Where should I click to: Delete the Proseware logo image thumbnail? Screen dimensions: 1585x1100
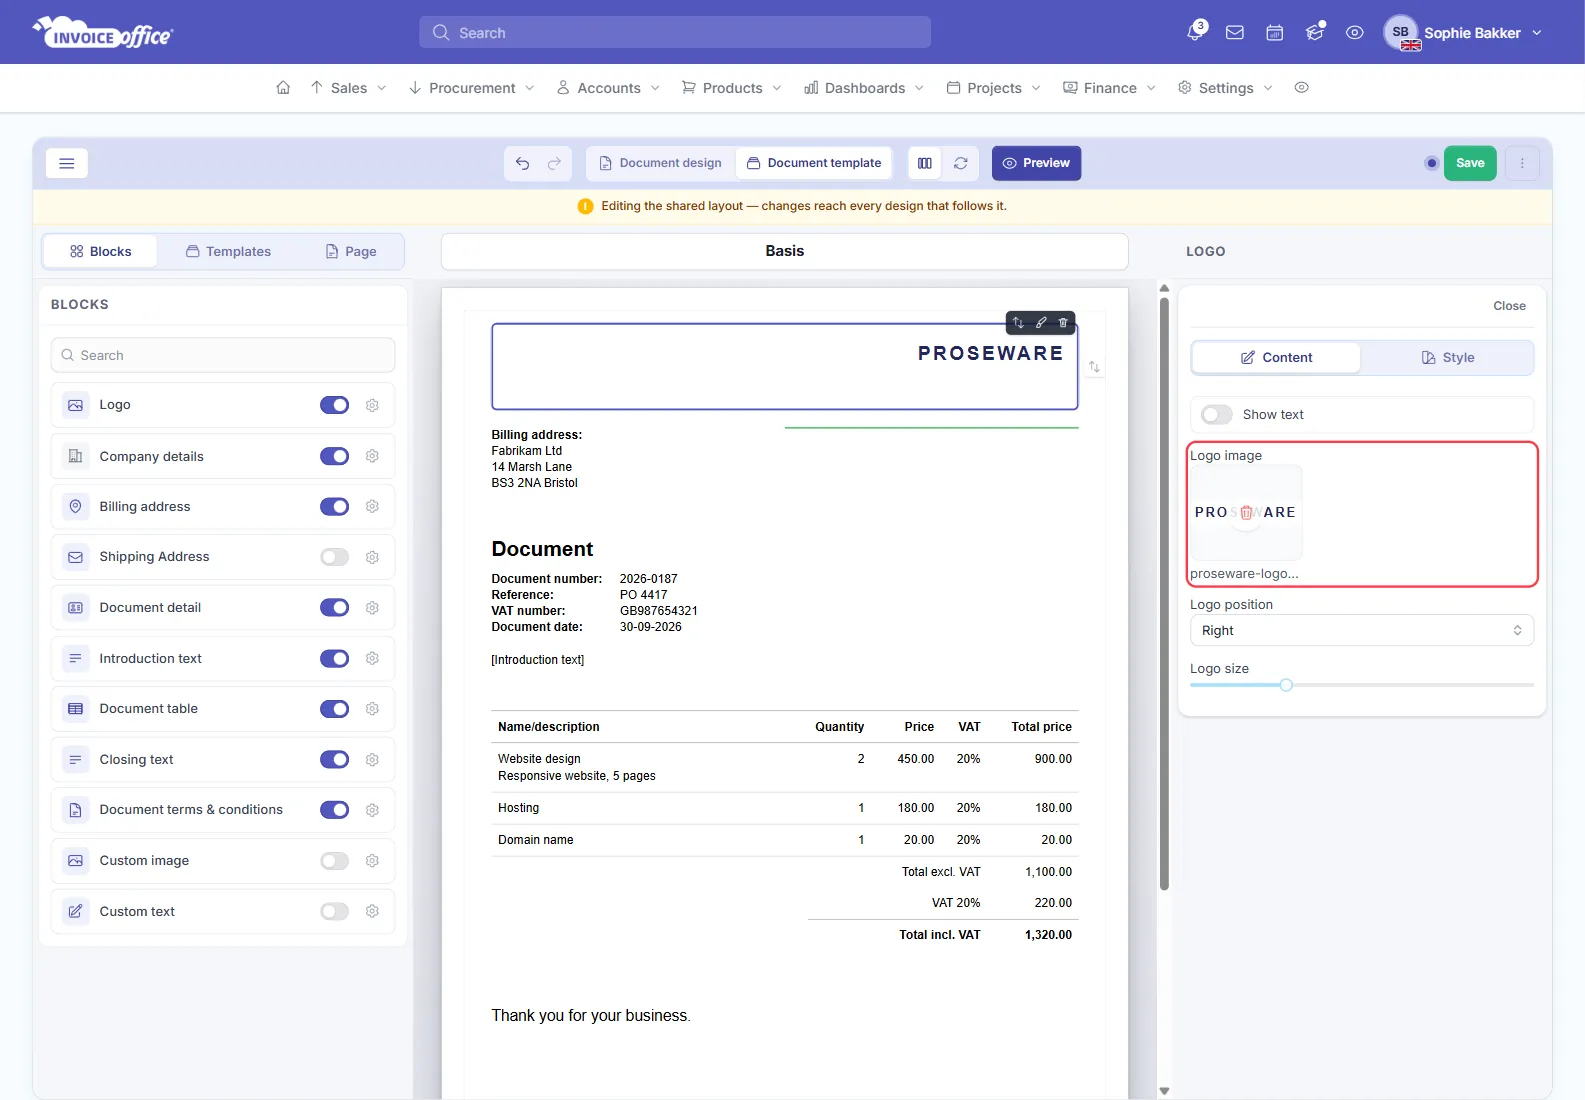click(1247, 512)
